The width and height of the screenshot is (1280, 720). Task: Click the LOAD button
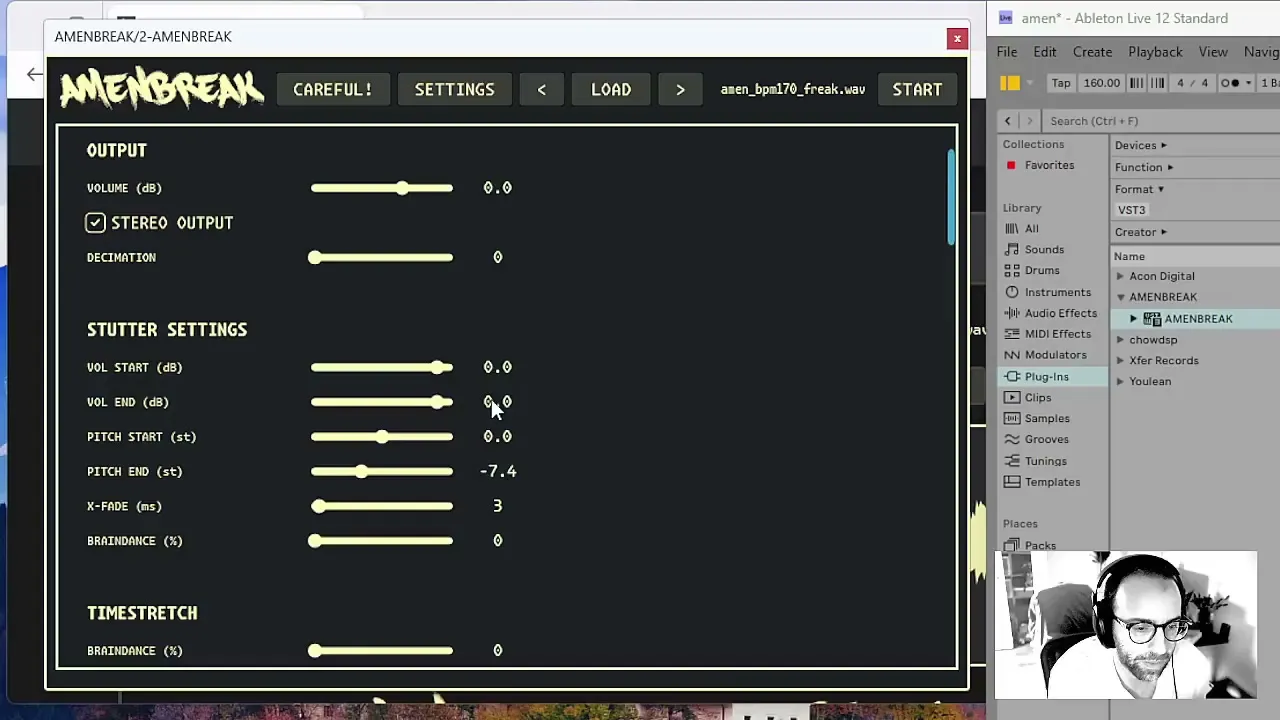611,90
